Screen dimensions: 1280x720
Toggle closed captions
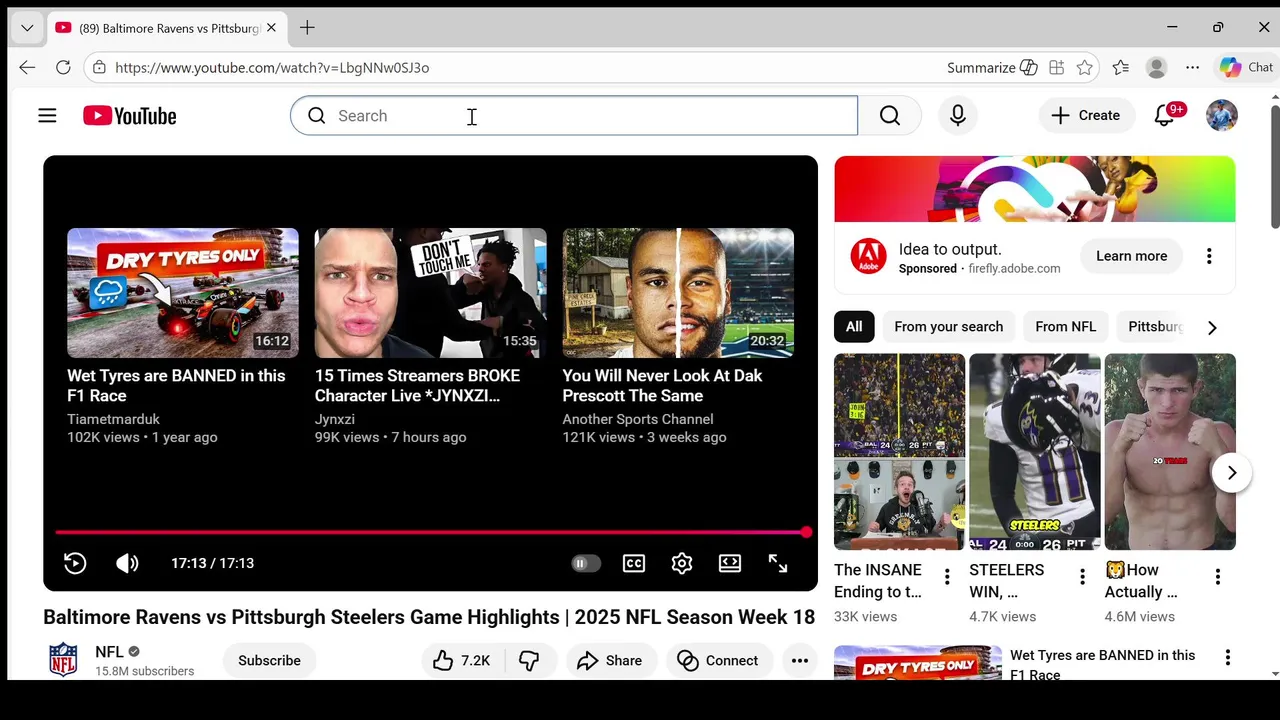click(634, 563)
